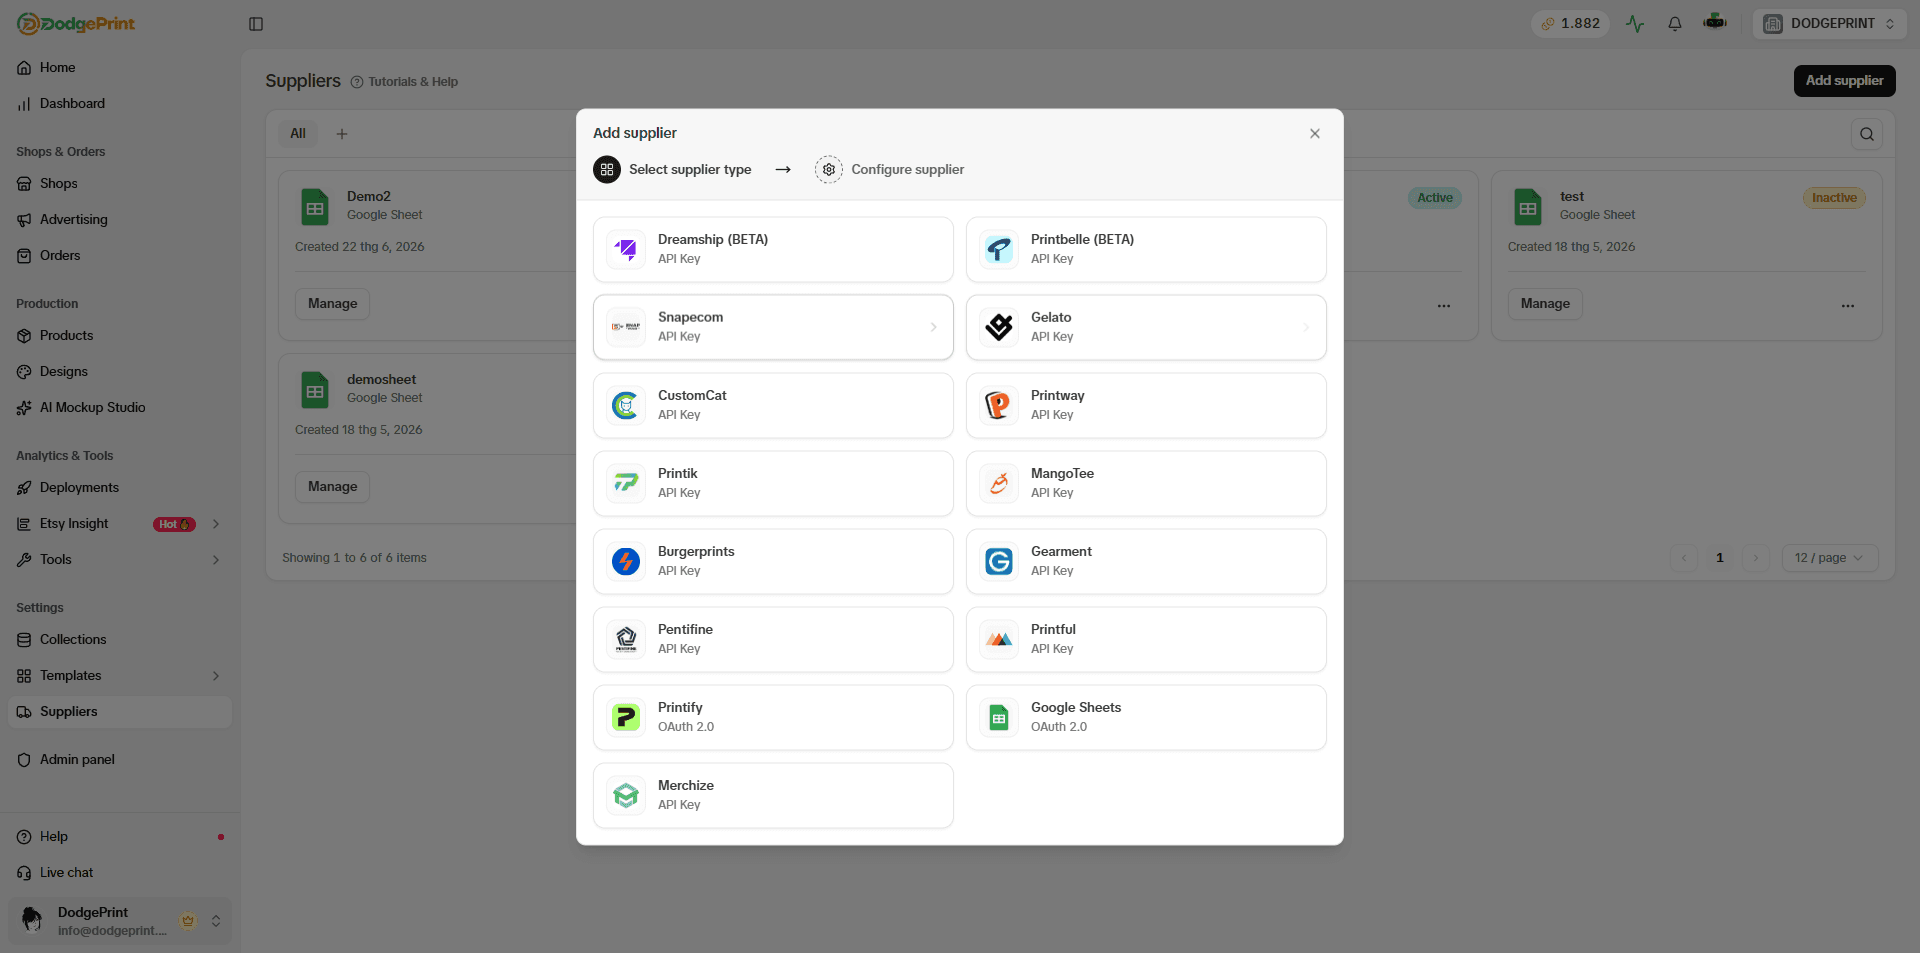
Task: Toggle the sidebar collapse icon
Action: pyautogui.click(x=256, y=24)
